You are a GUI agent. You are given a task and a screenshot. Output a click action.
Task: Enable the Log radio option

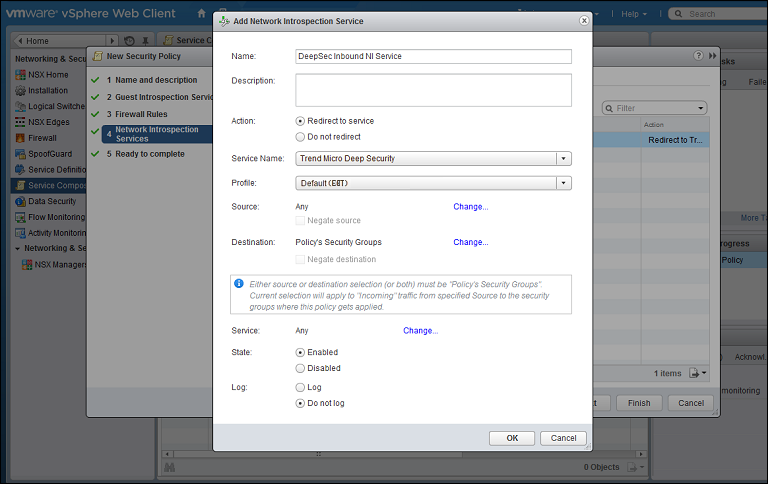pos(300,386)
